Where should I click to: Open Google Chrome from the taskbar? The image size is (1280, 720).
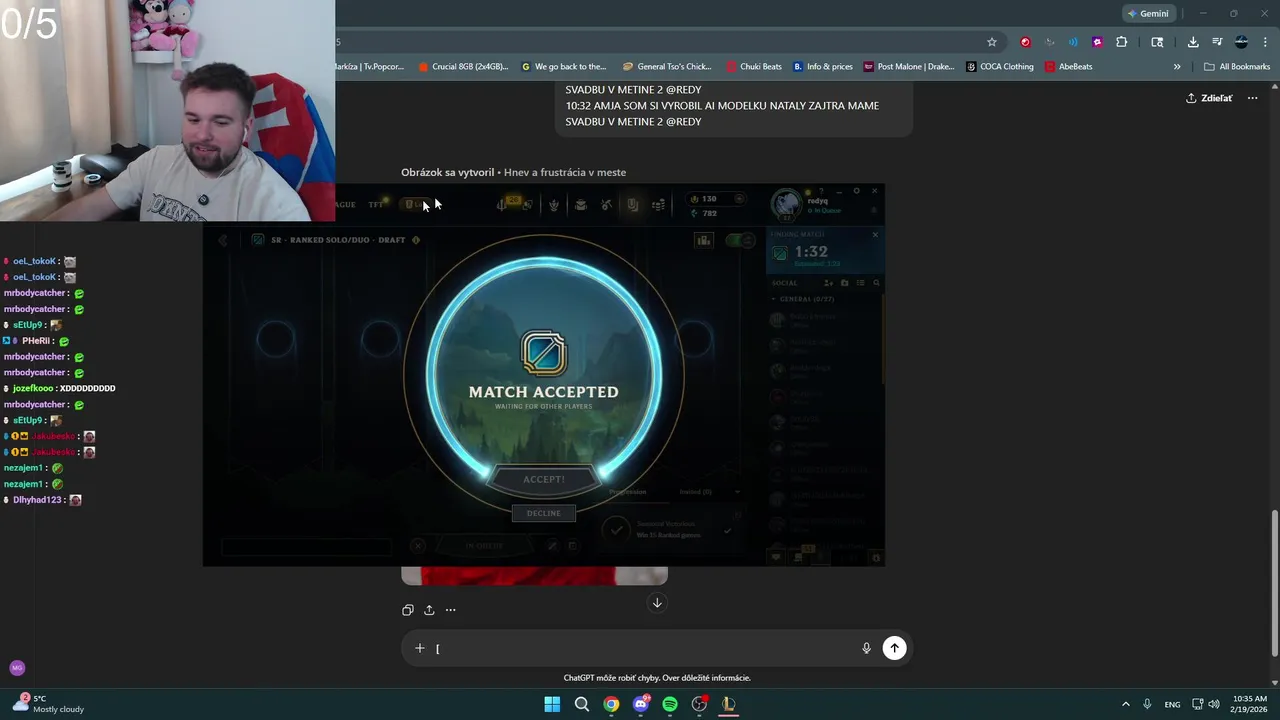(611, 704)
